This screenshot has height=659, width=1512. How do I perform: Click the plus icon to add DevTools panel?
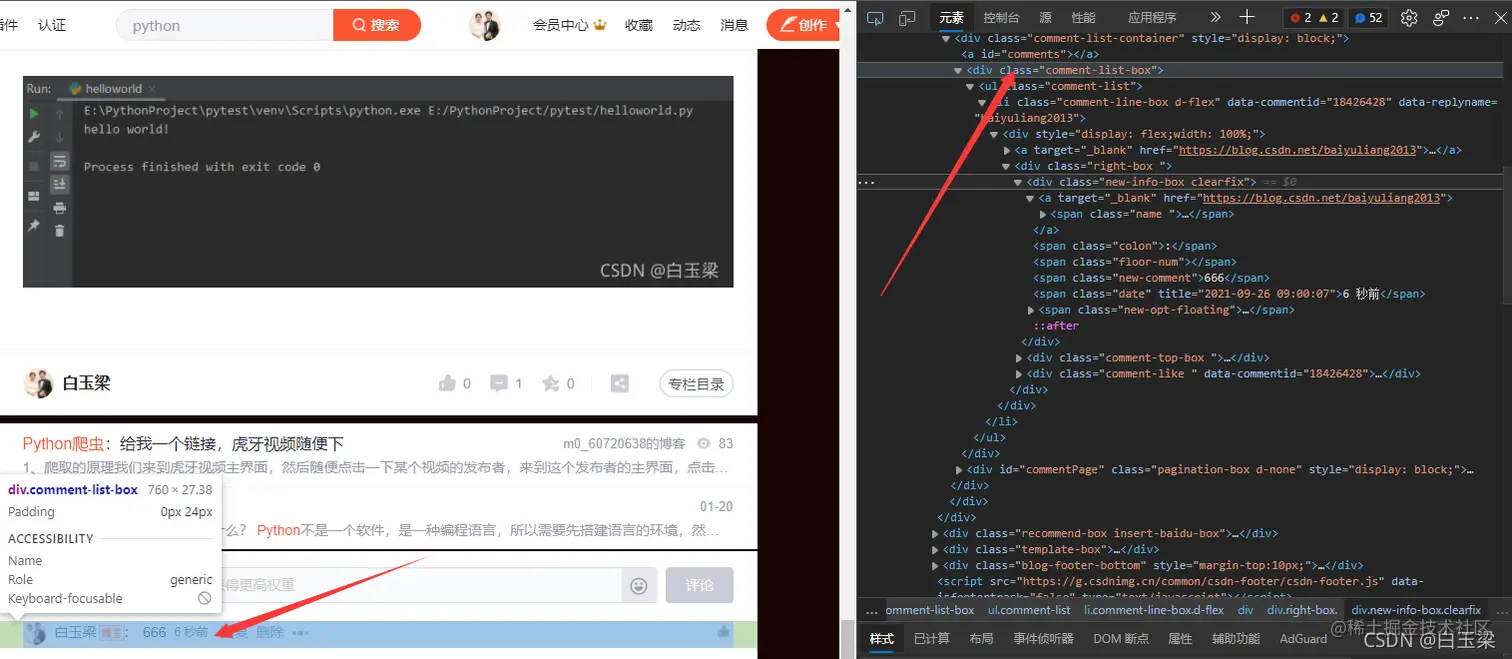(x=1246, y=17)
